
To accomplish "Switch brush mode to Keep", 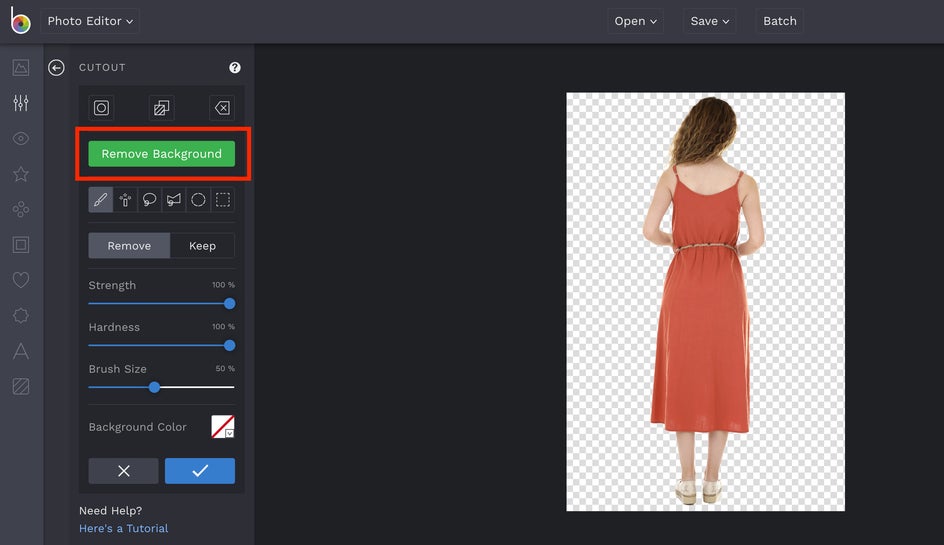I will pos(202,246).
